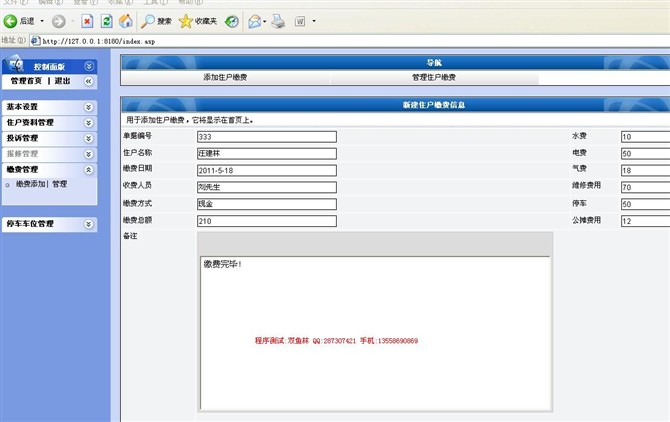Screen dimensions: 670x422
Task: Open the Back button history dropdown arrow
Action: [42, 21]
